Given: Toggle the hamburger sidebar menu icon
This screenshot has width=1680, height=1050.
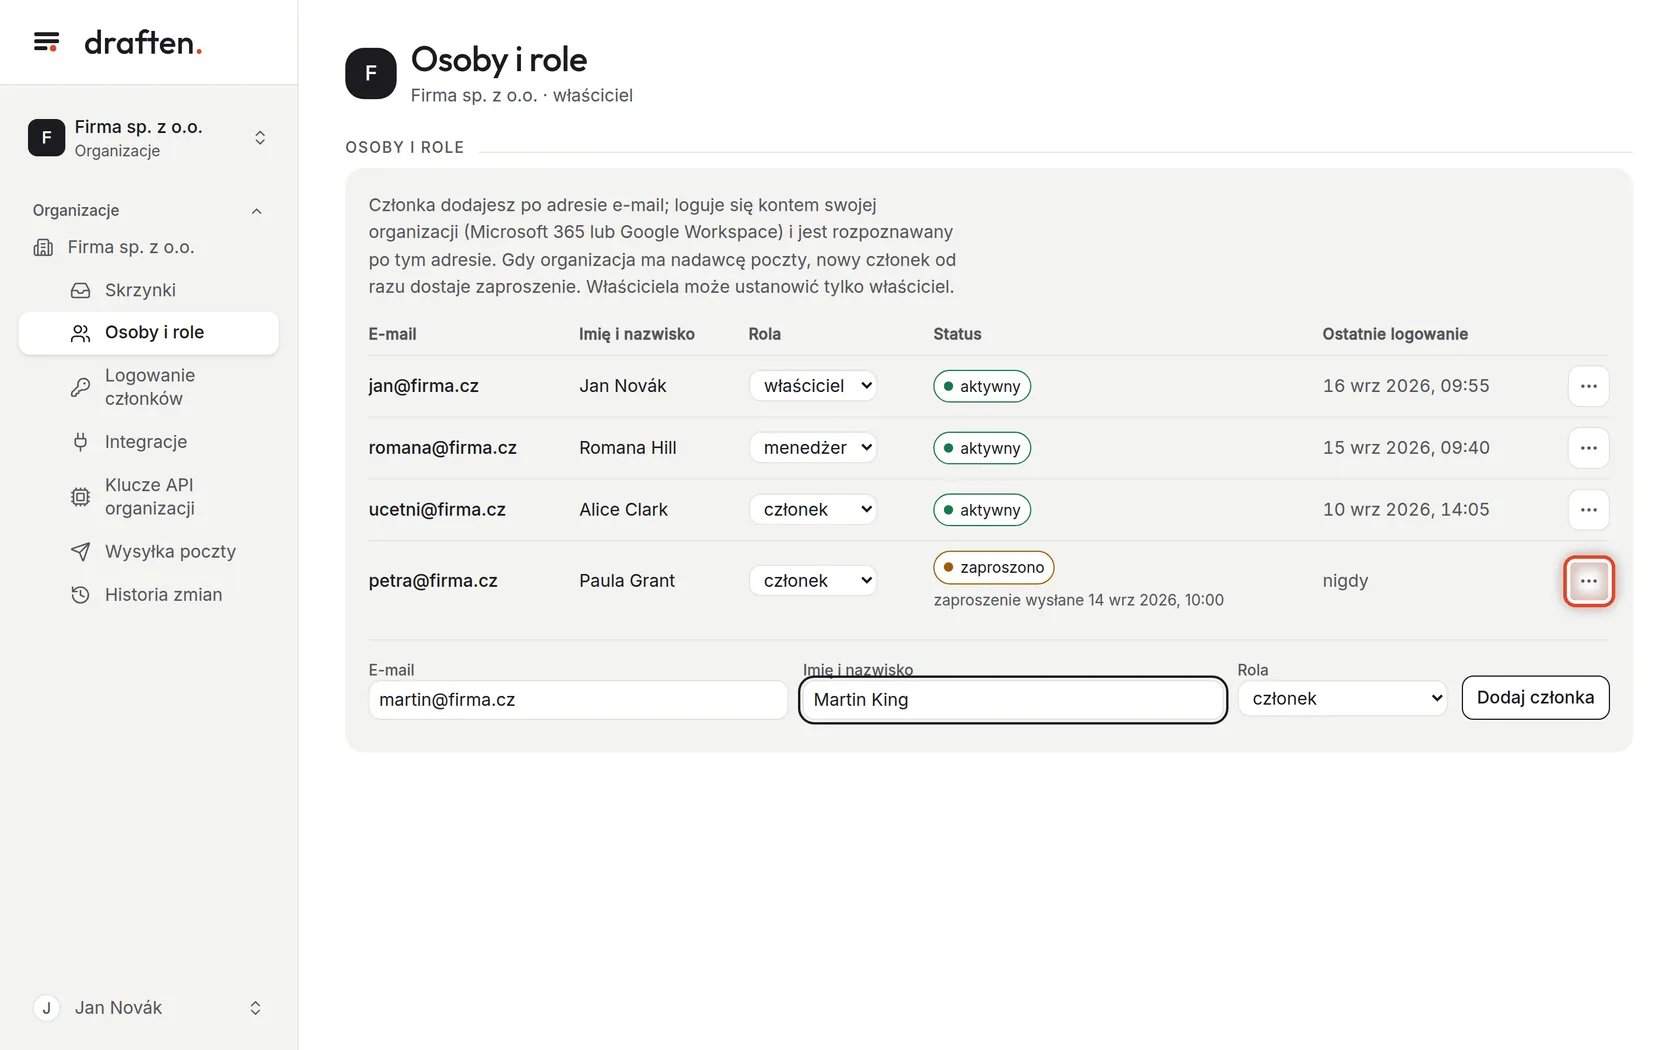Looking at the screenshot, I should point(46,42).
